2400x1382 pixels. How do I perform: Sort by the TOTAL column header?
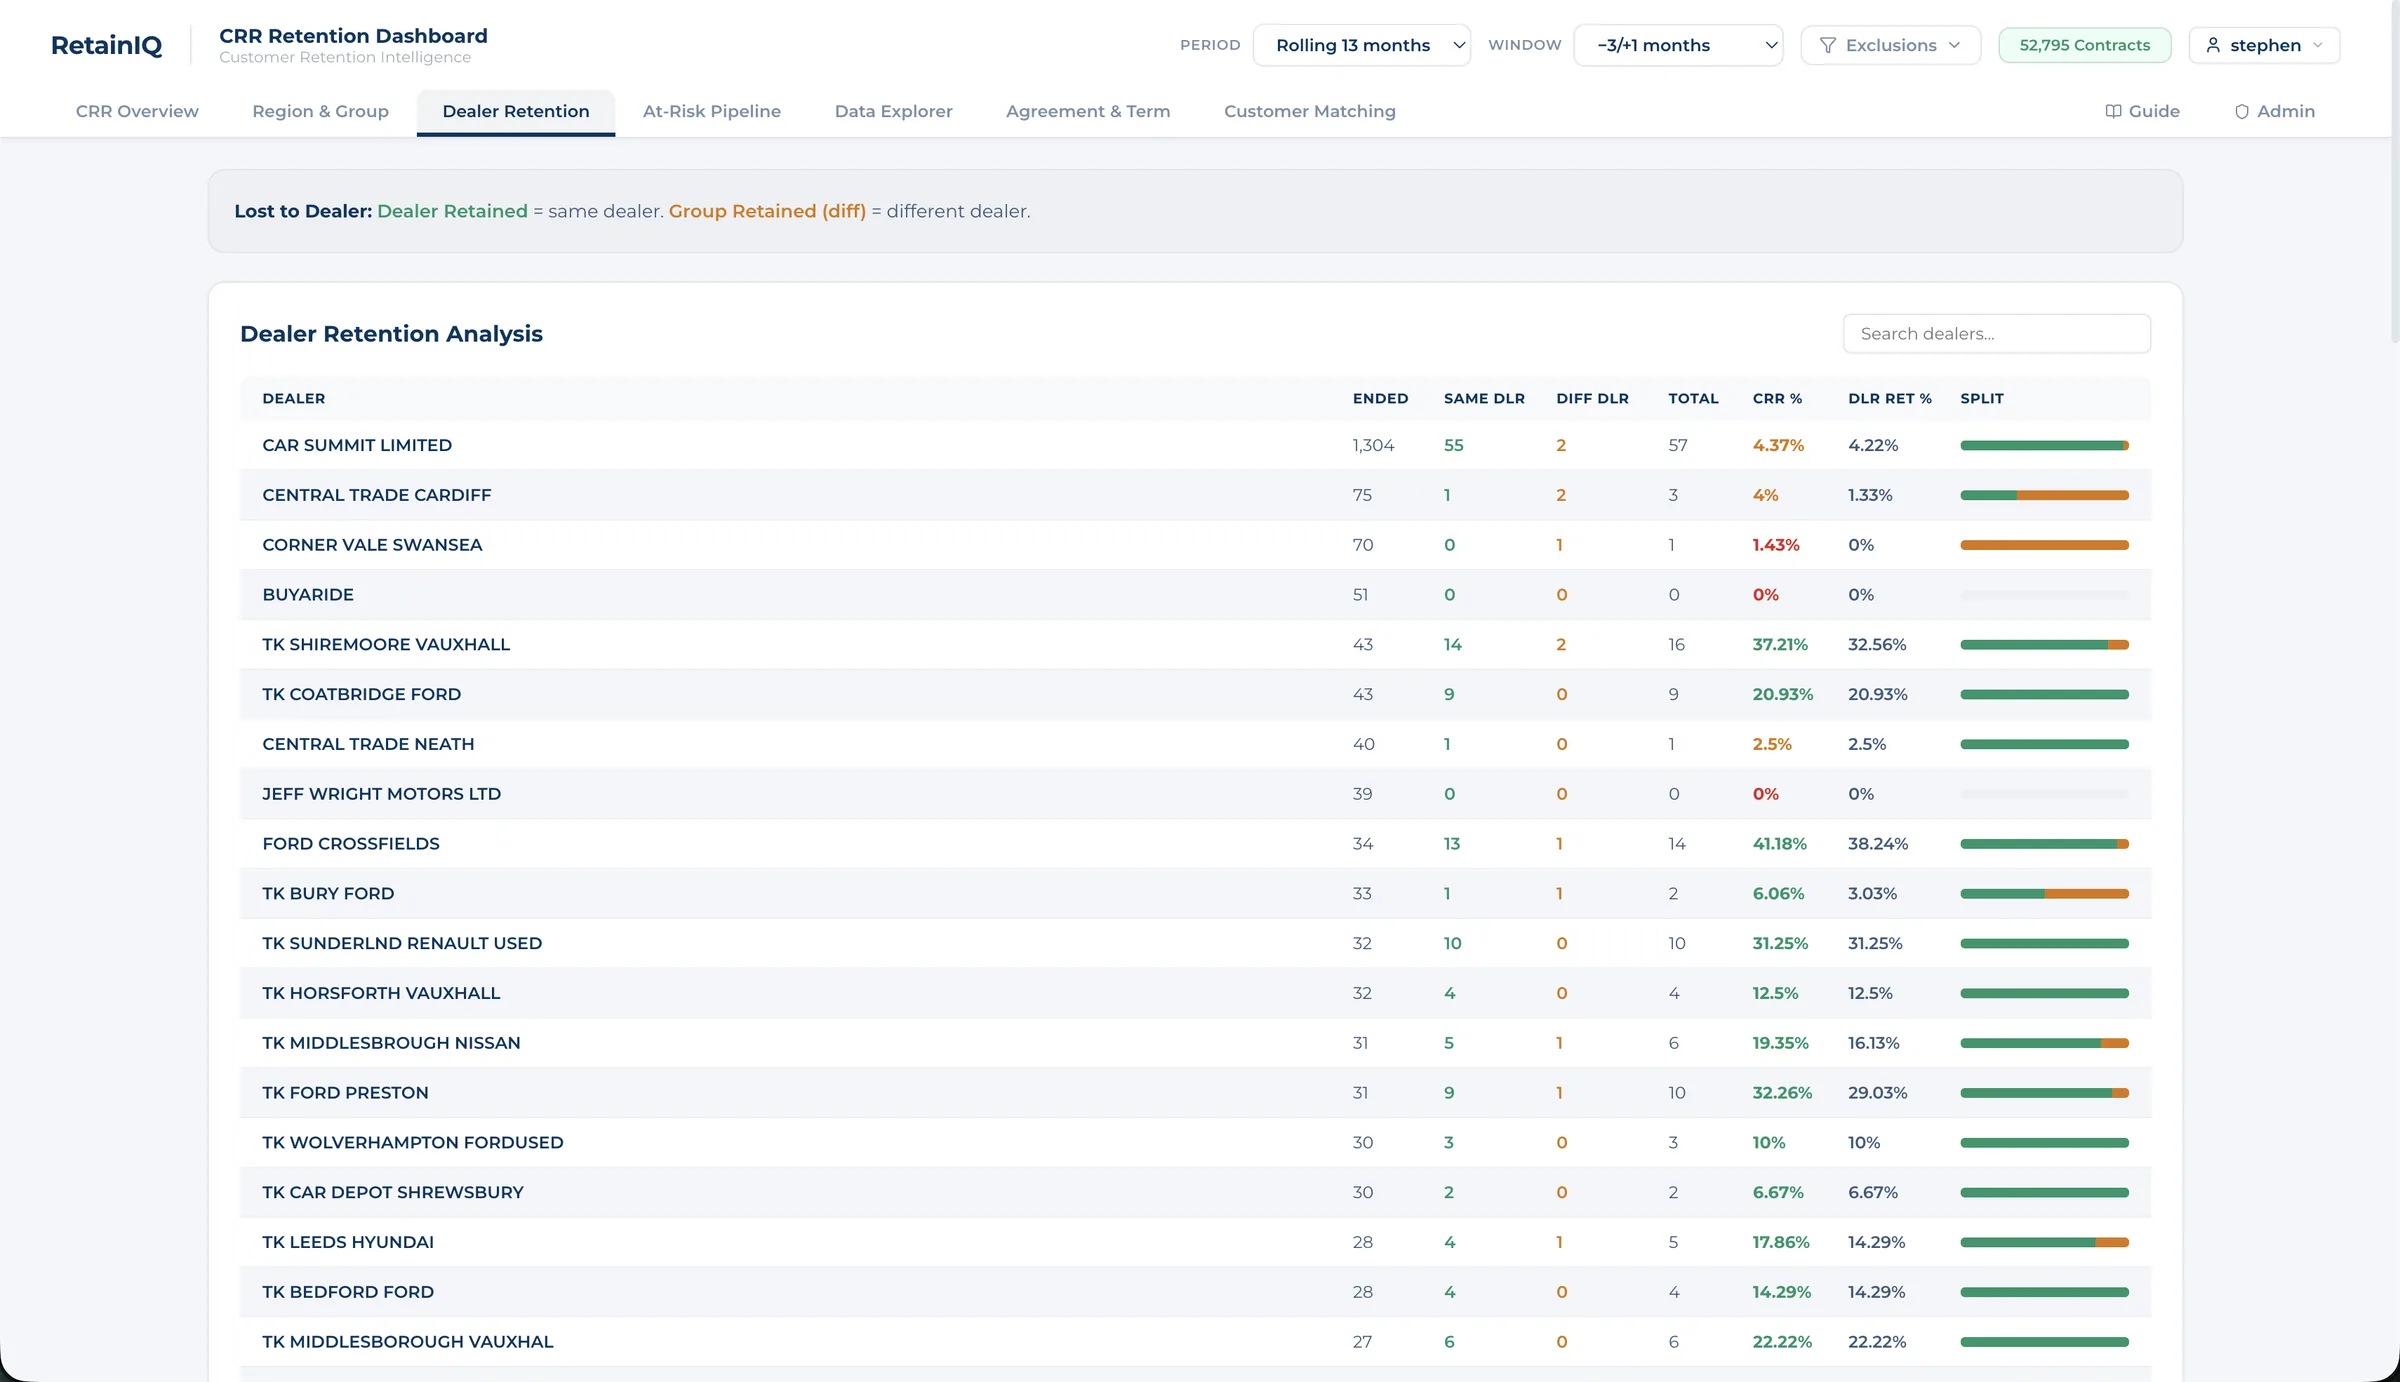point(1693,398)
